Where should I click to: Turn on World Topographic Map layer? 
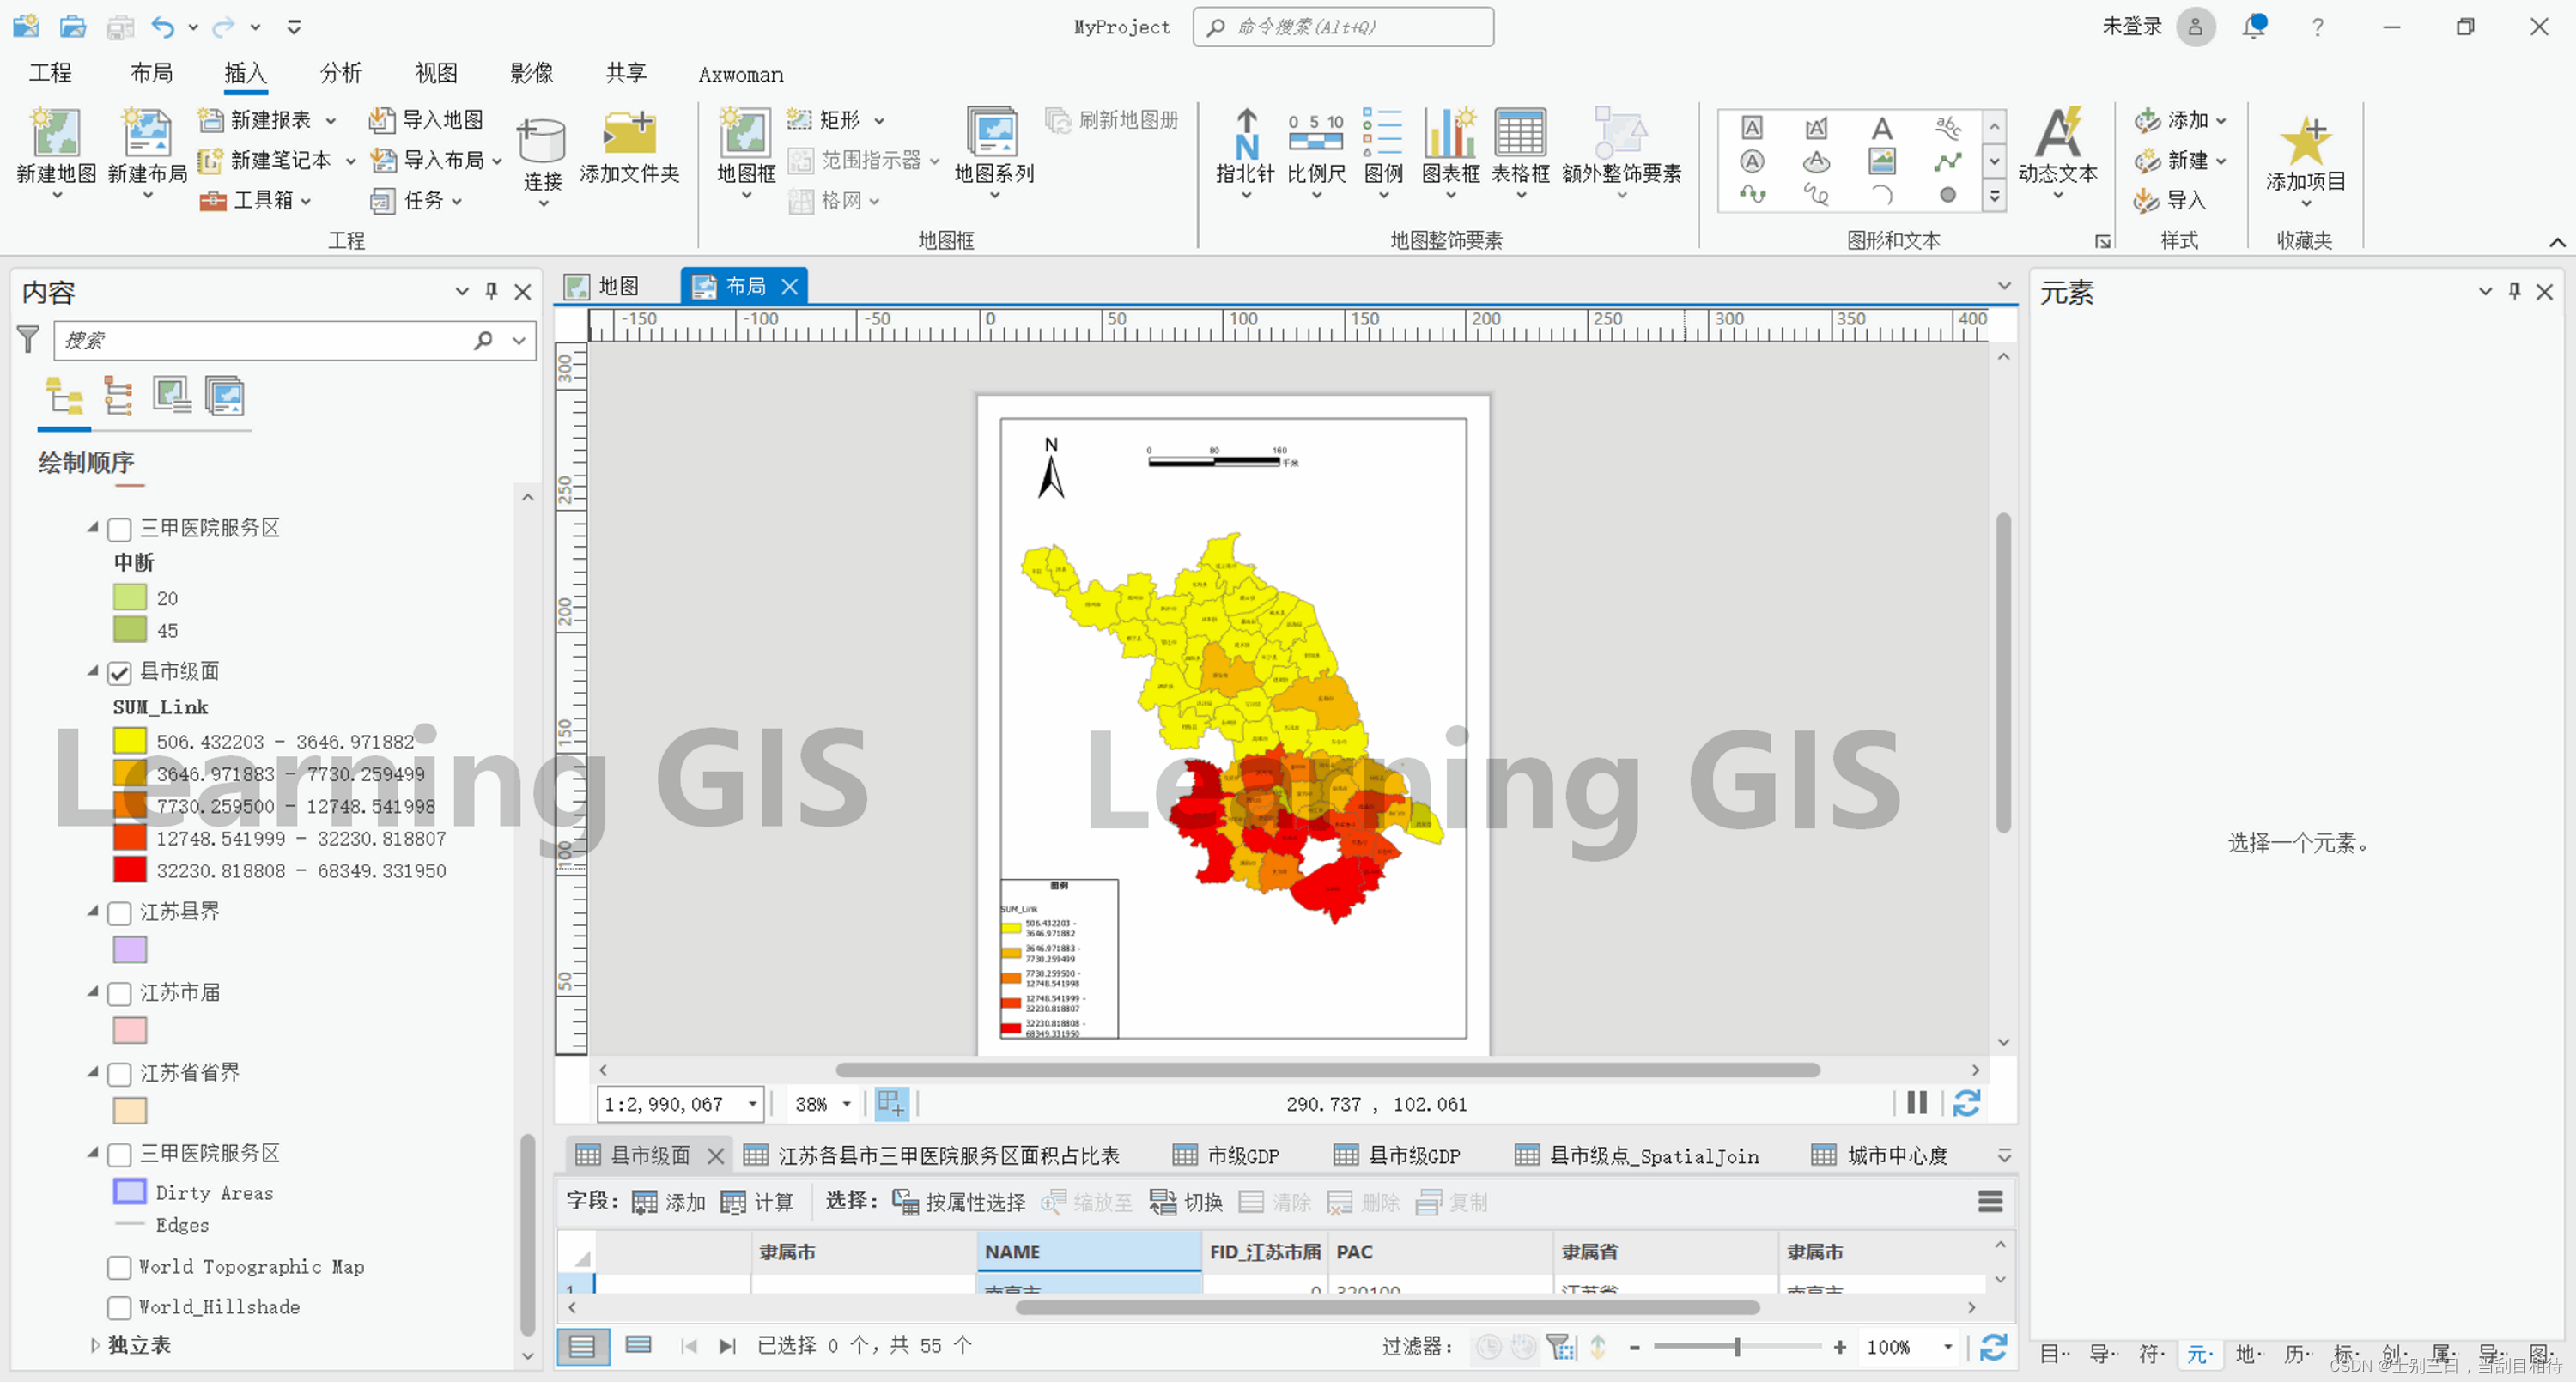(x=120, y=1267)
